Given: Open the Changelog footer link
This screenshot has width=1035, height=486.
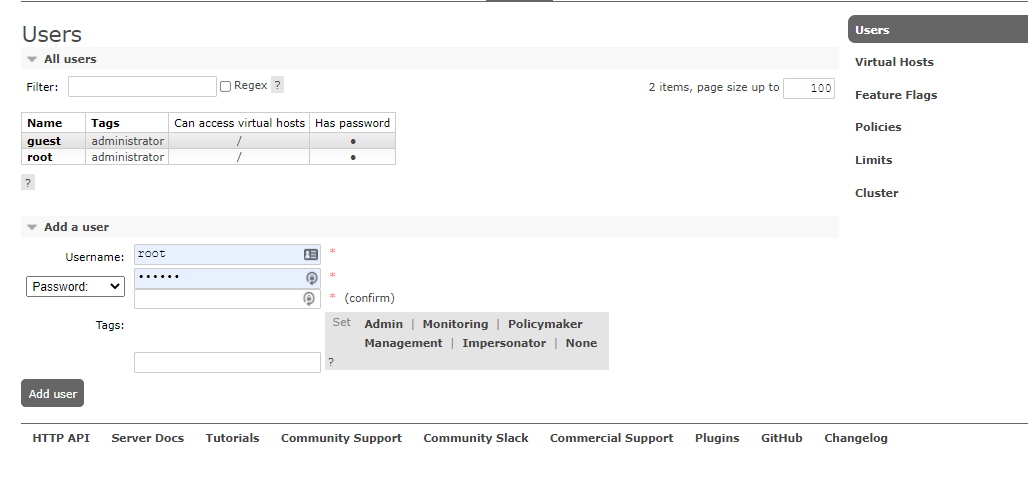Looking at the screenshot, I should 855,438.
